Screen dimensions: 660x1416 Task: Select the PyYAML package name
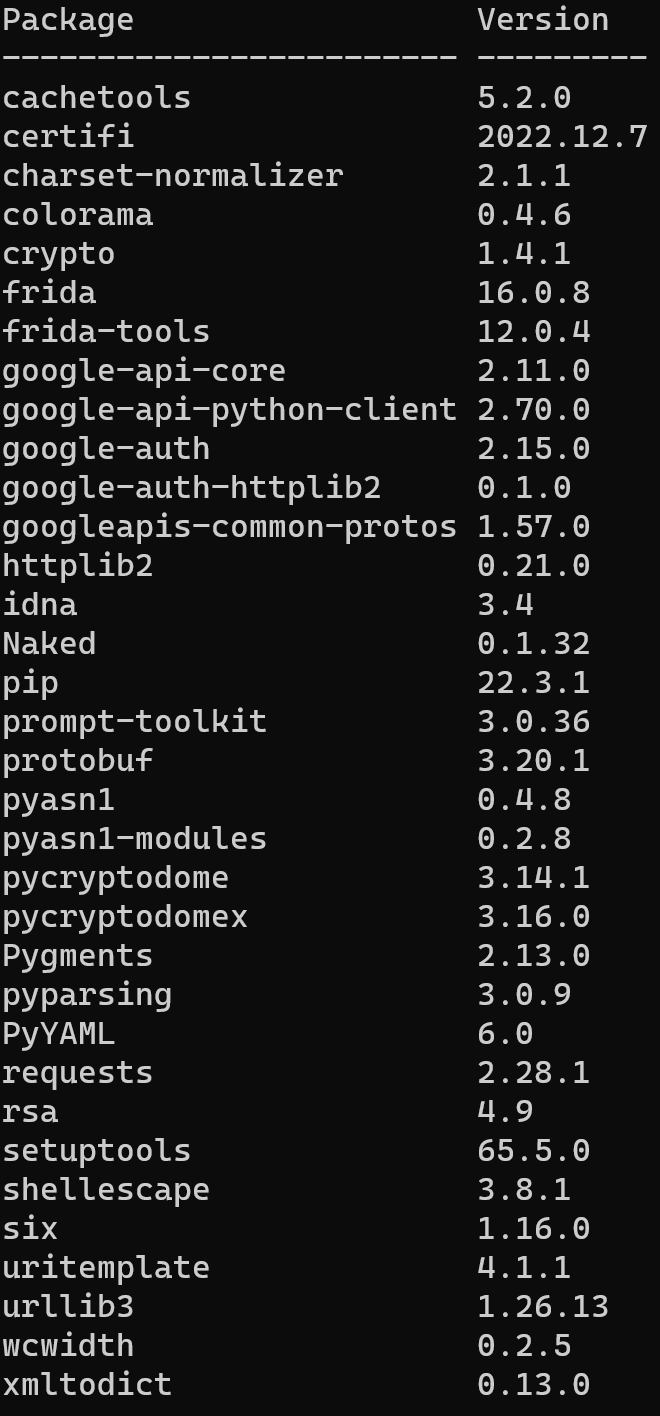tap(59, 1033)
